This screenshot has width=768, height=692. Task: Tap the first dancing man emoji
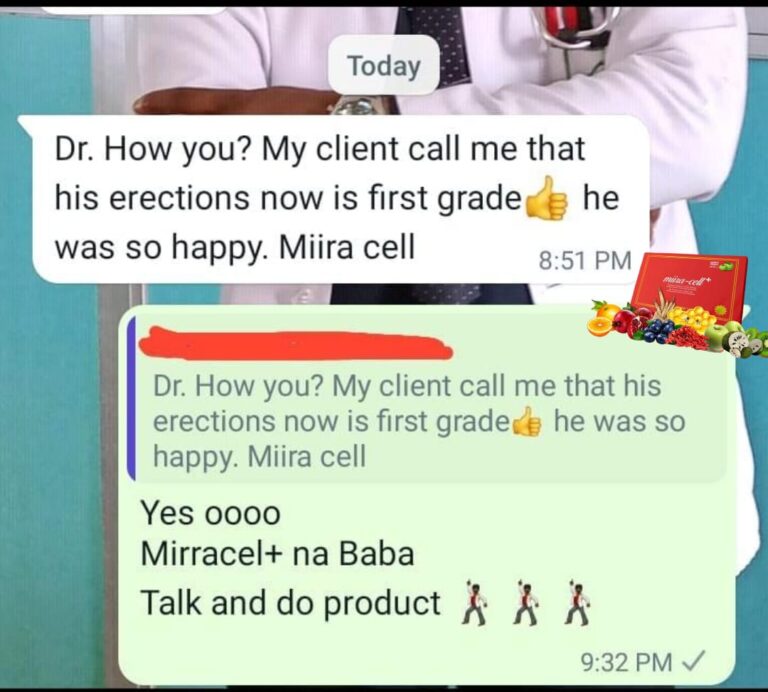point(474,602)
